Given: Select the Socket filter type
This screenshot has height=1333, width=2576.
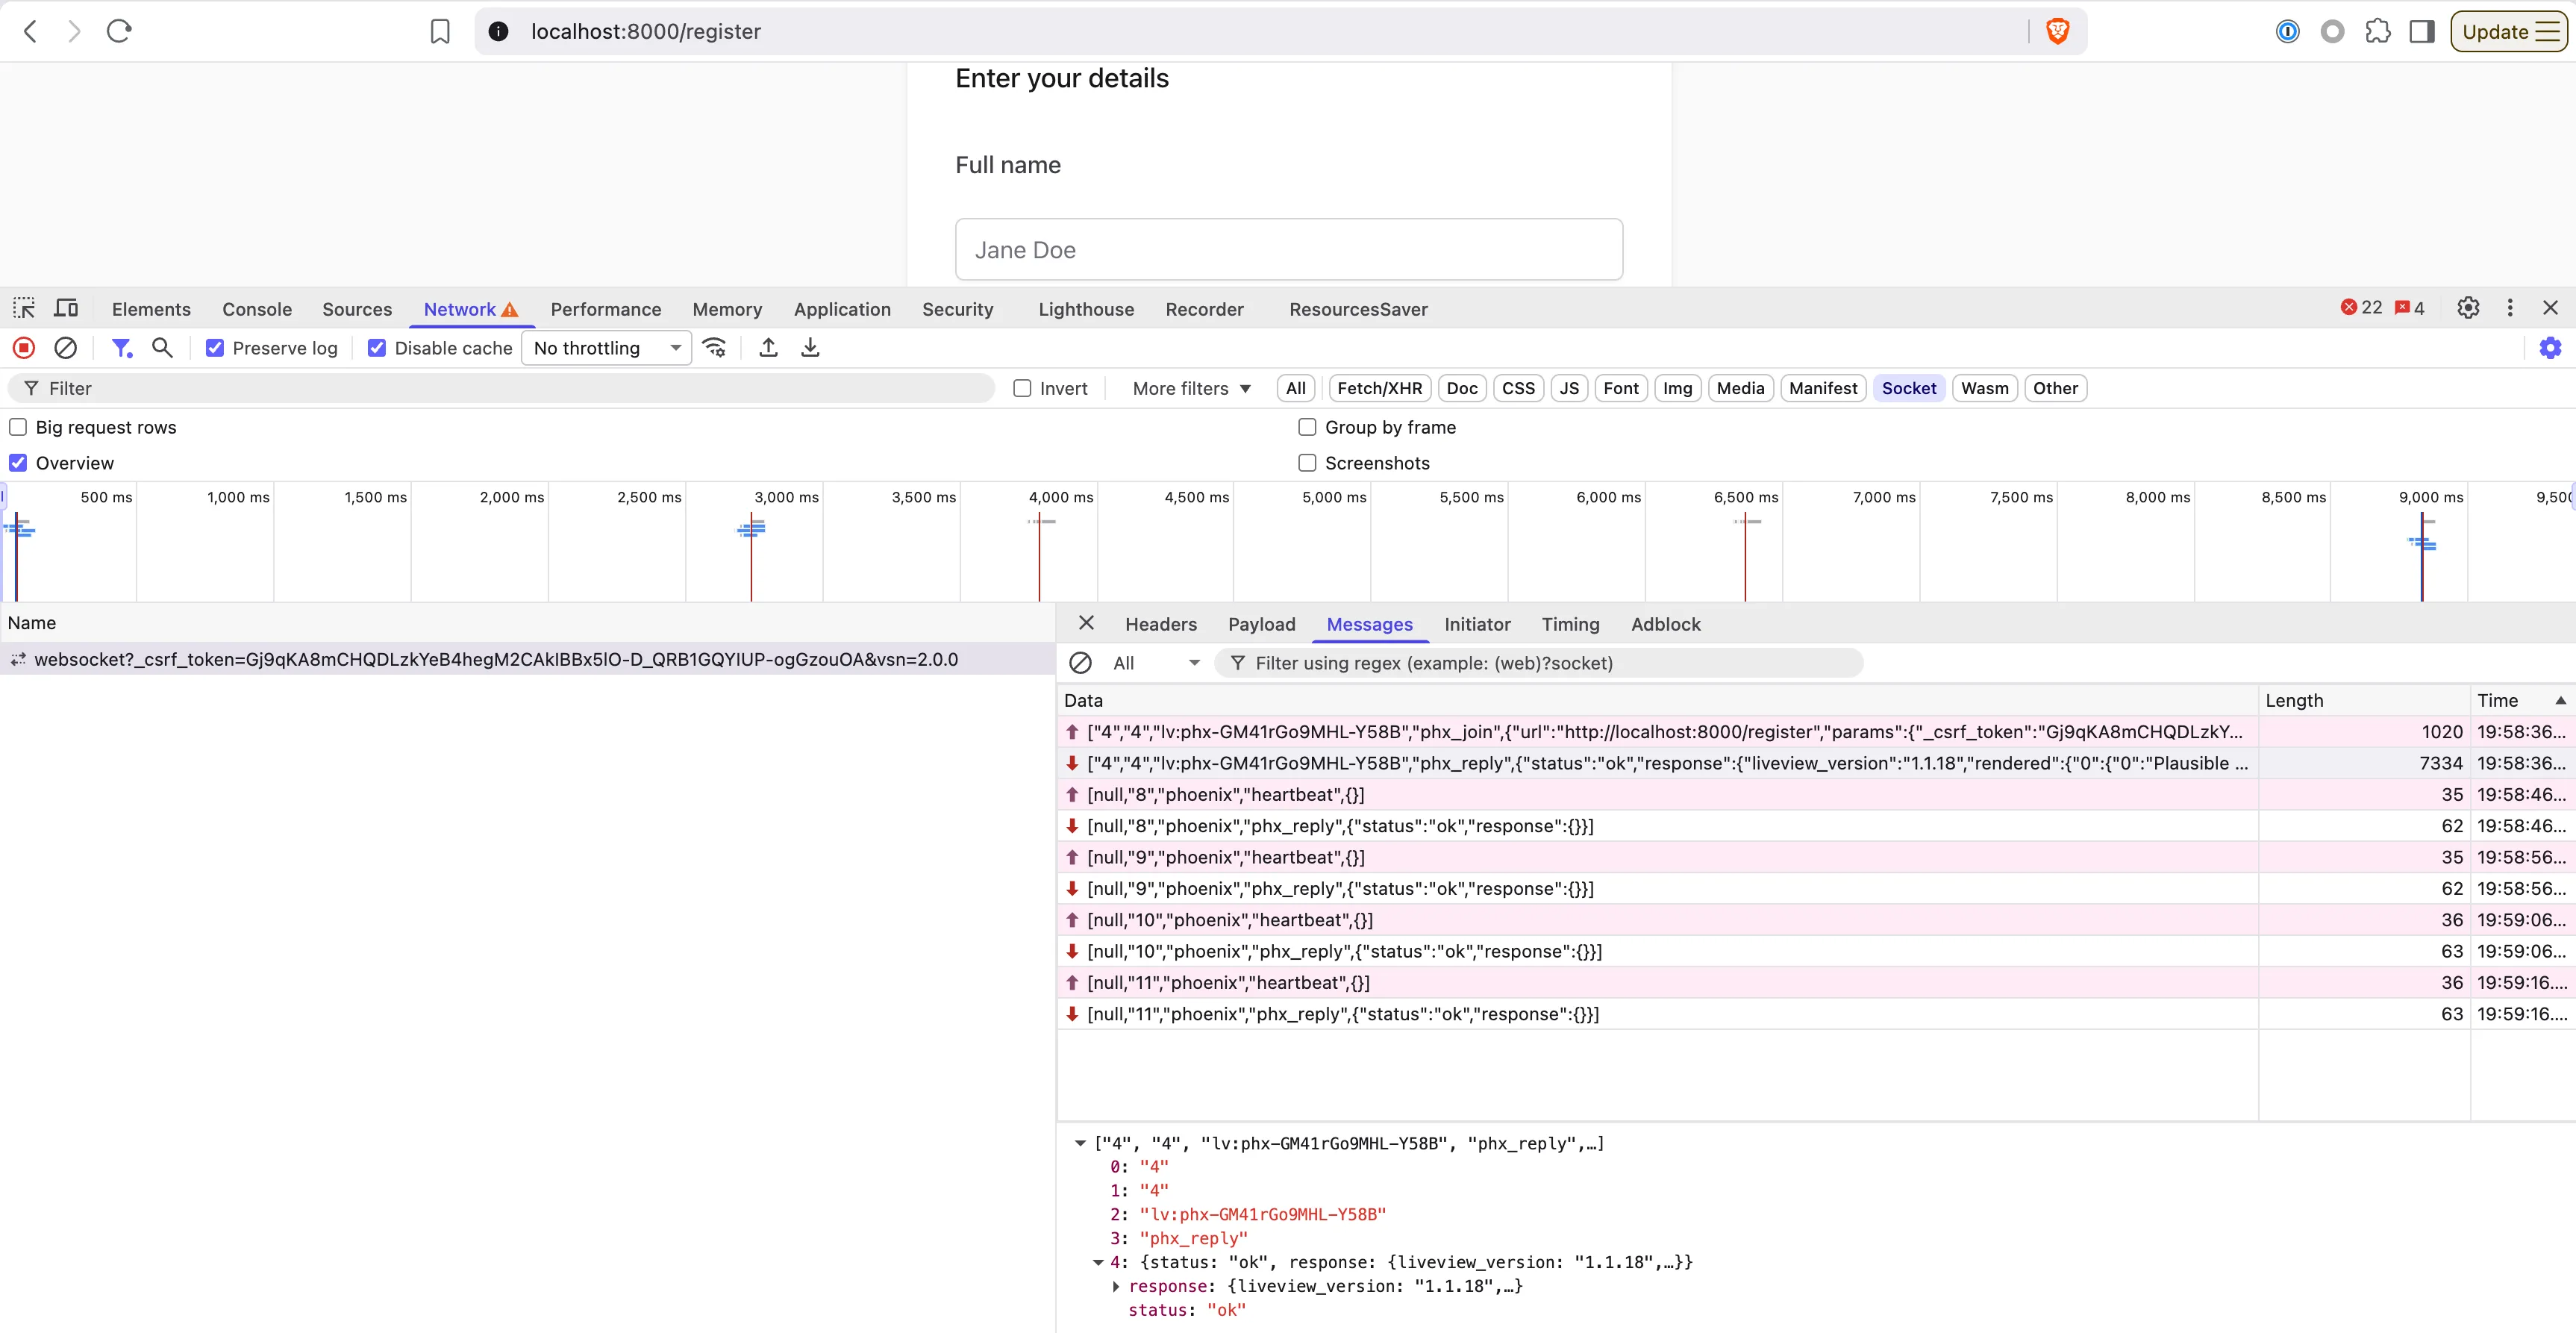Looking at the screenshot, I should click(x=1908, y=388).
